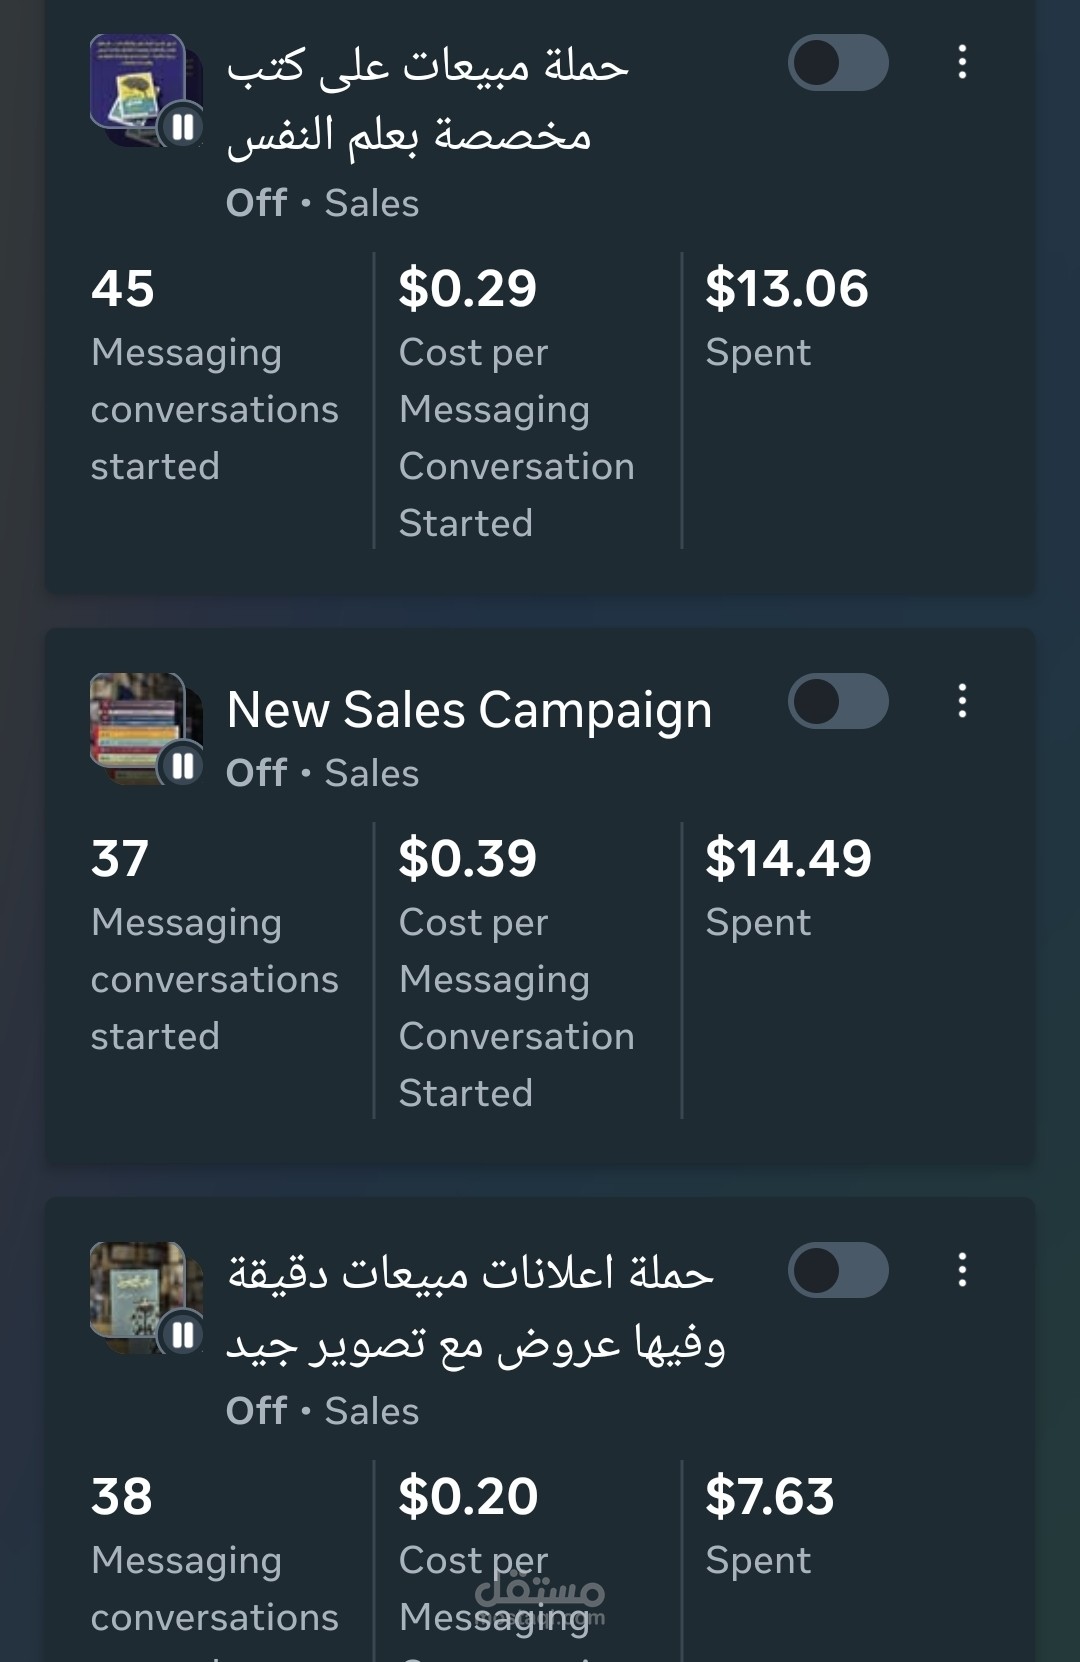Viewport: 1080px width, 1662px height.
Task: Open the New Sales Campaign title
Action: pos(469,710)
